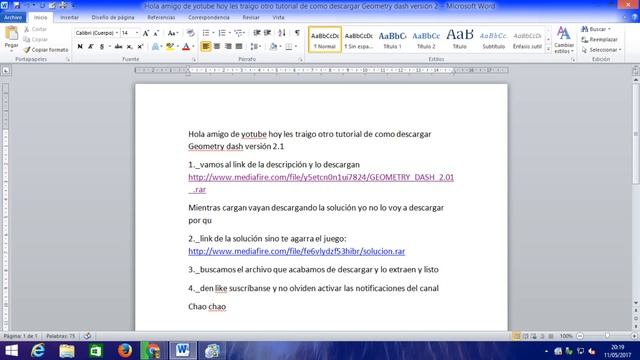Click the sort A-Z icon
Screen dimensions: 640x360
coord(282,33)
